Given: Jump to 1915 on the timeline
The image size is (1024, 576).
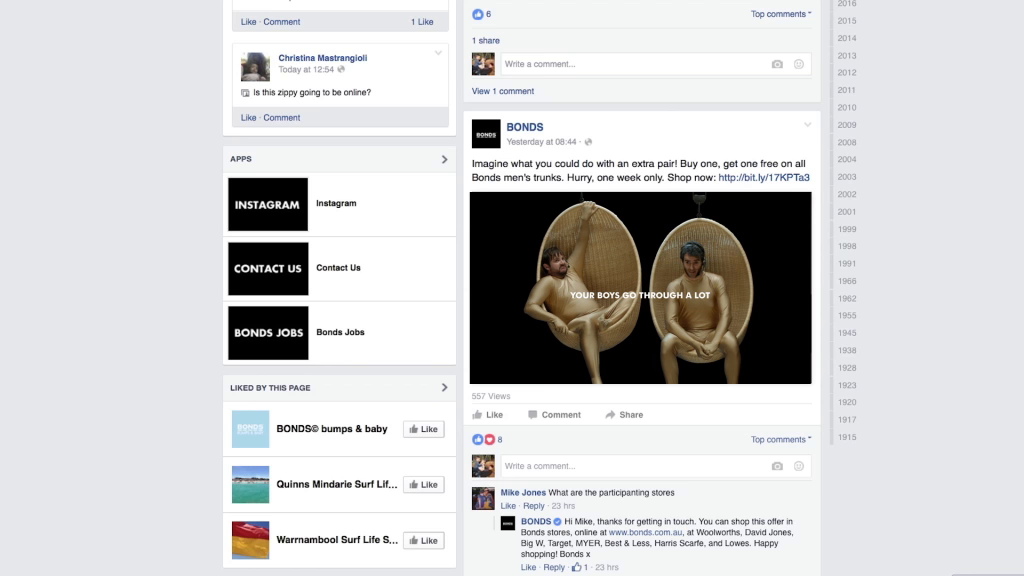Looking at the screenshot, I should (846, 438).
